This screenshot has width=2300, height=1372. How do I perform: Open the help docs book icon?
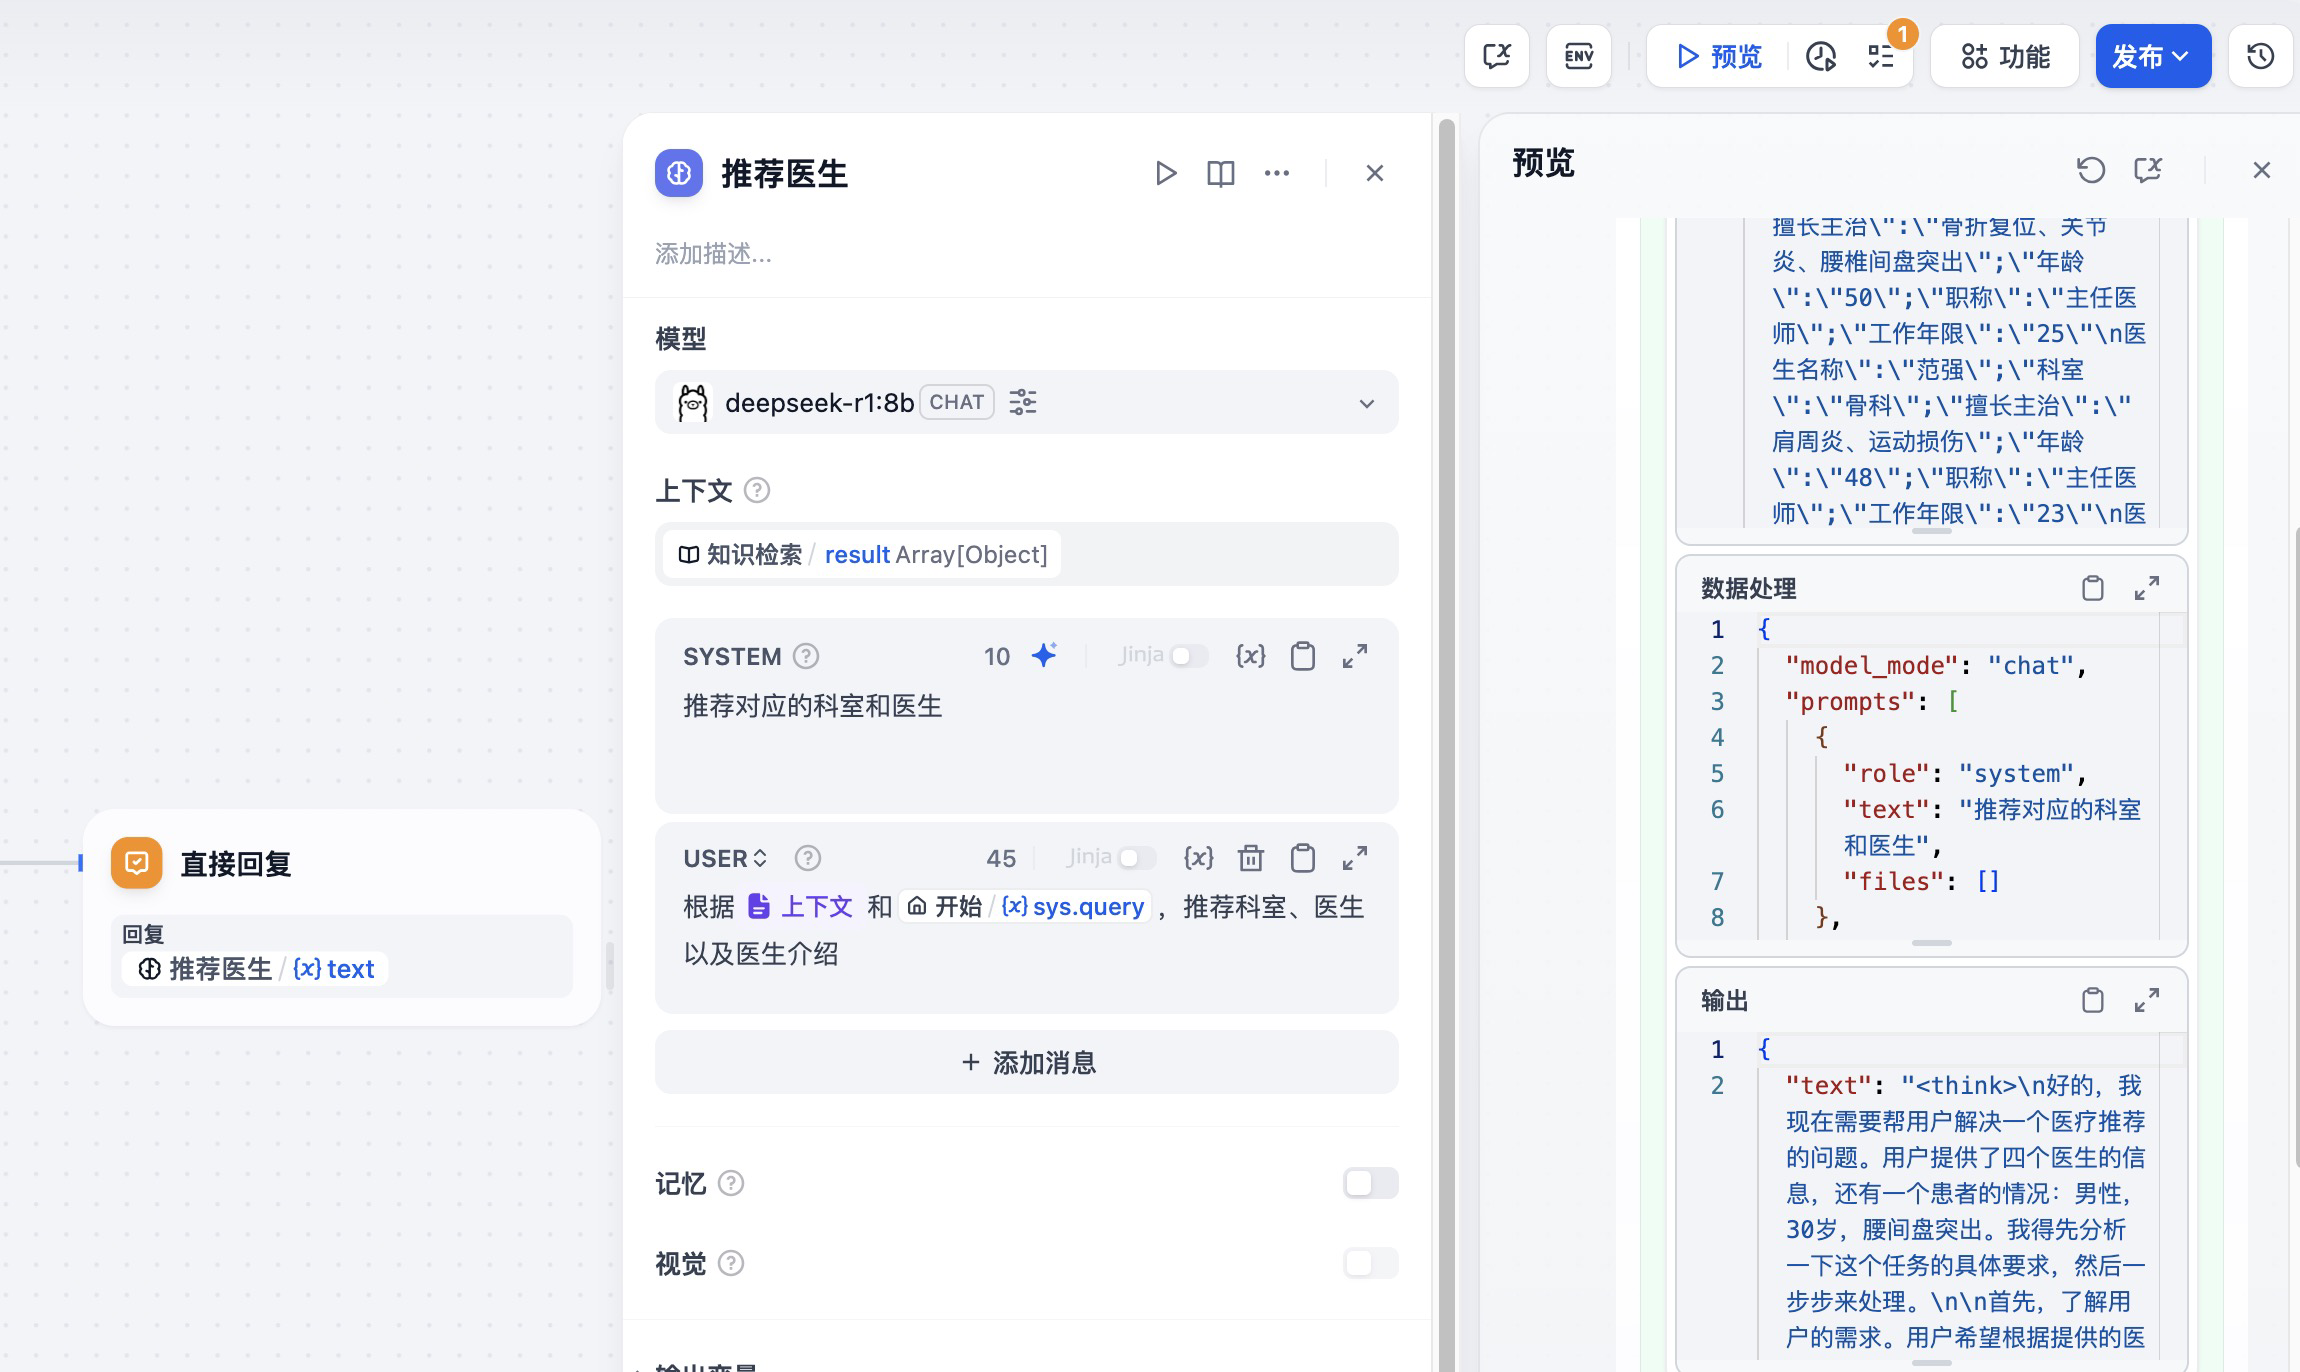click(1220, 173)
